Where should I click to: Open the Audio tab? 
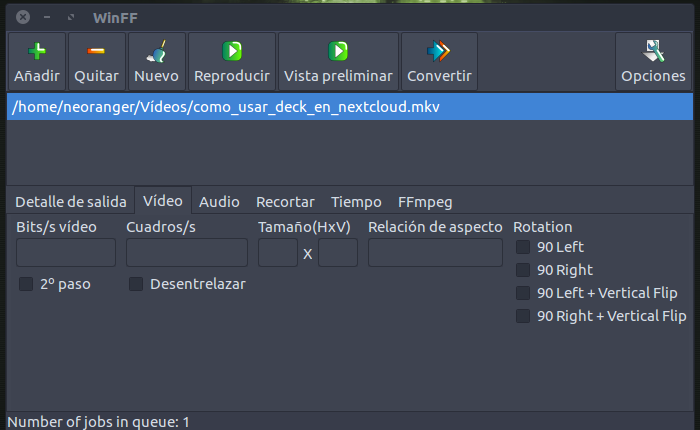(x=219, y=201)
